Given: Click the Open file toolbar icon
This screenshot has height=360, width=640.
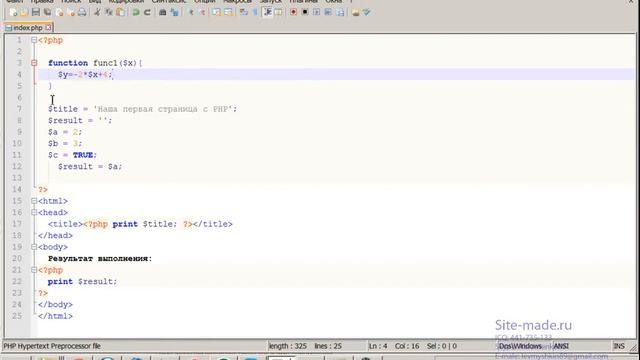Looking at the screenshot, I should 24,12.
